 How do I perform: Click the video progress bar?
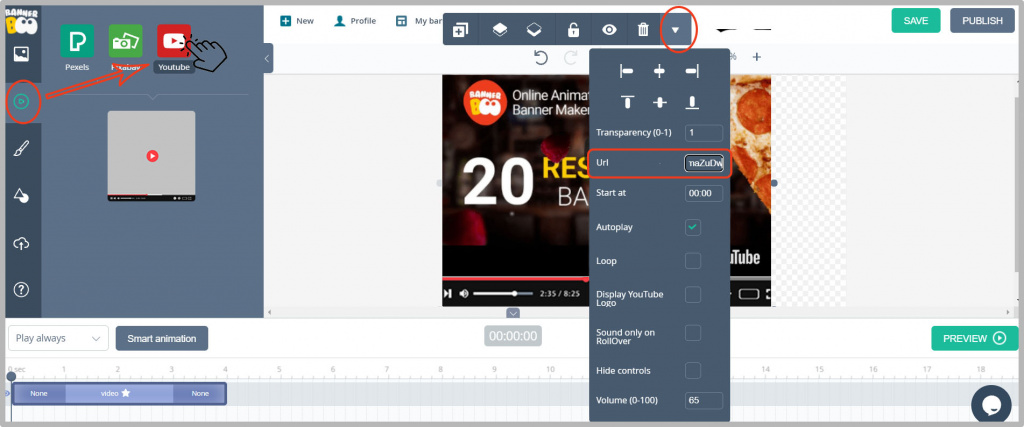(x=516, y=279)
